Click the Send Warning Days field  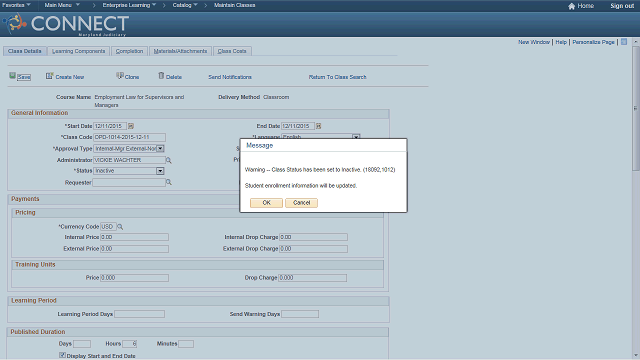(x=300, y=314)
